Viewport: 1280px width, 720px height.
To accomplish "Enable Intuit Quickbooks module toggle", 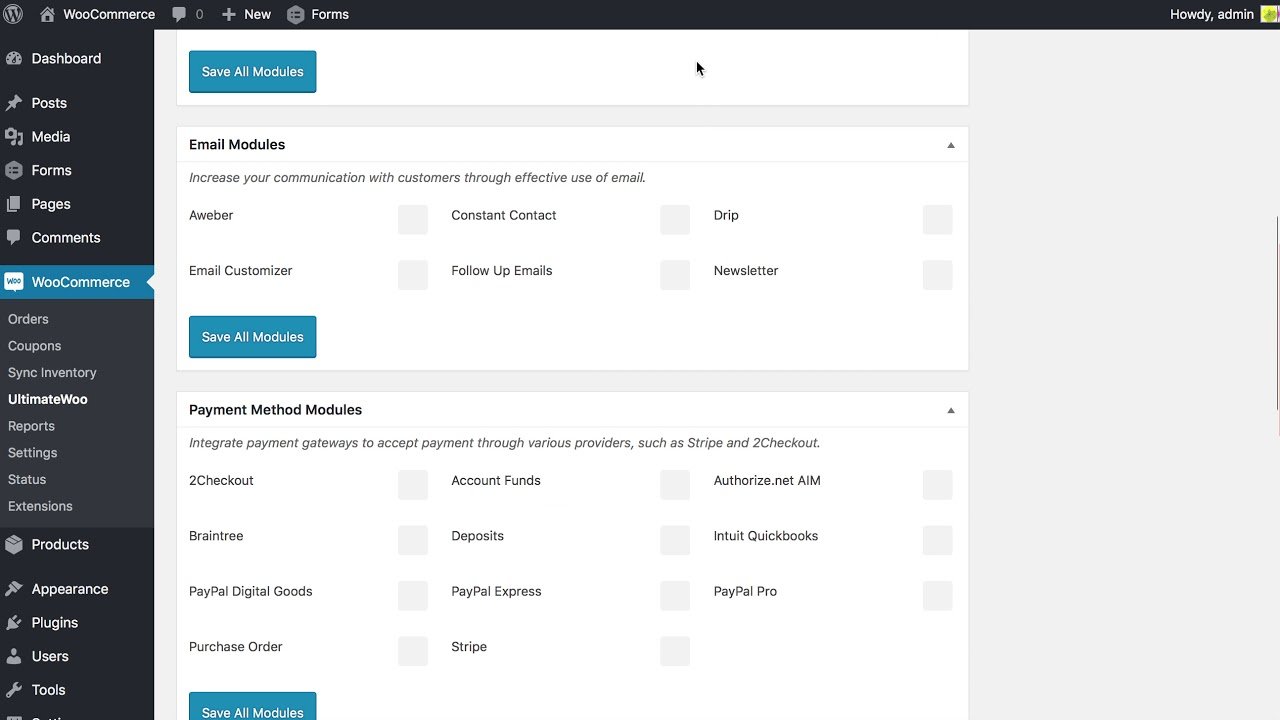I will [938, 540].
